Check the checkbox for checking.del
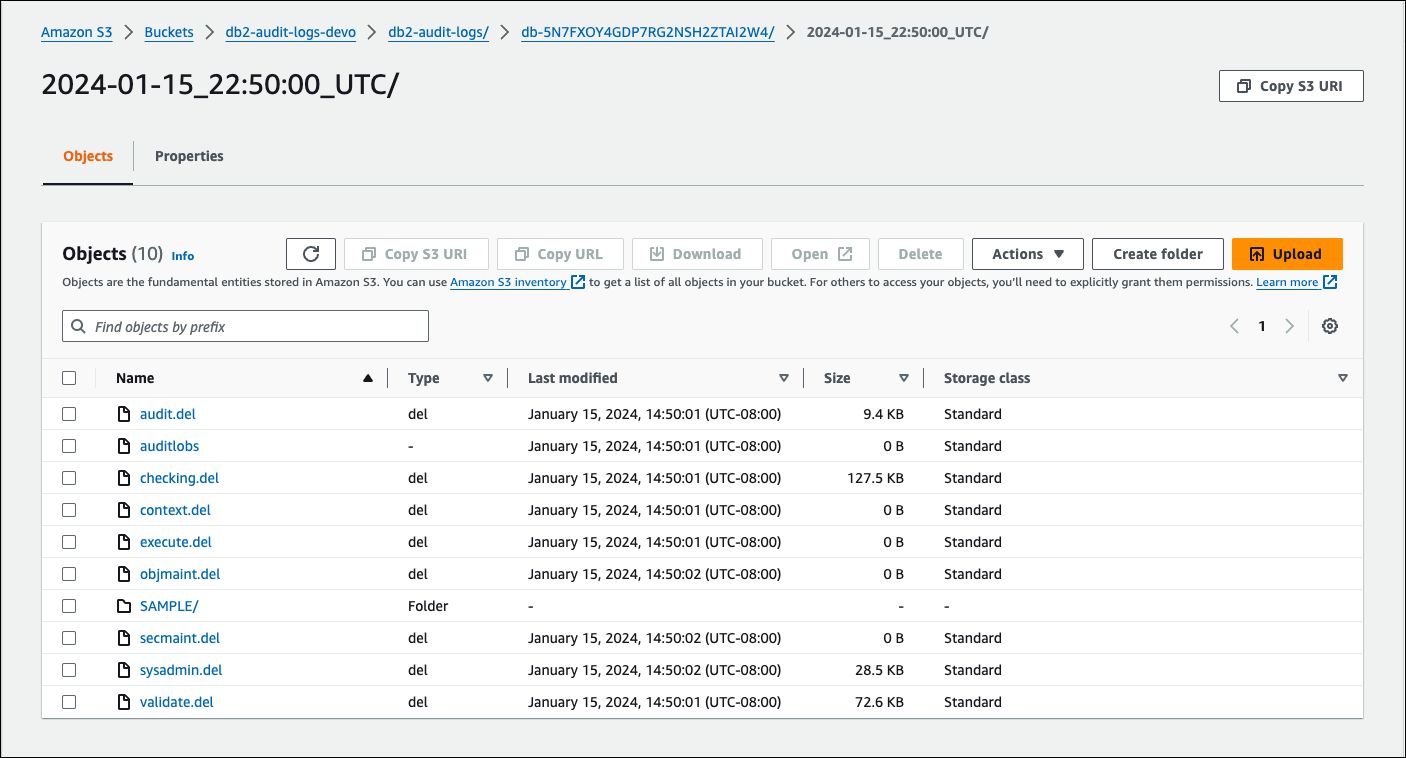The image size is (1406, 758). (69, 477)
